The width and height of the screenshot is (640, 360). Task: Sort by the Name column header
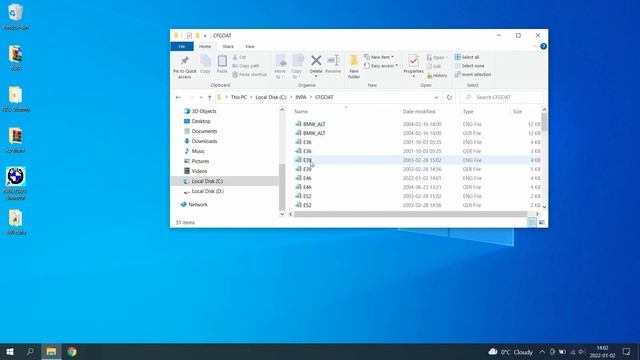[x=301, y=111]
